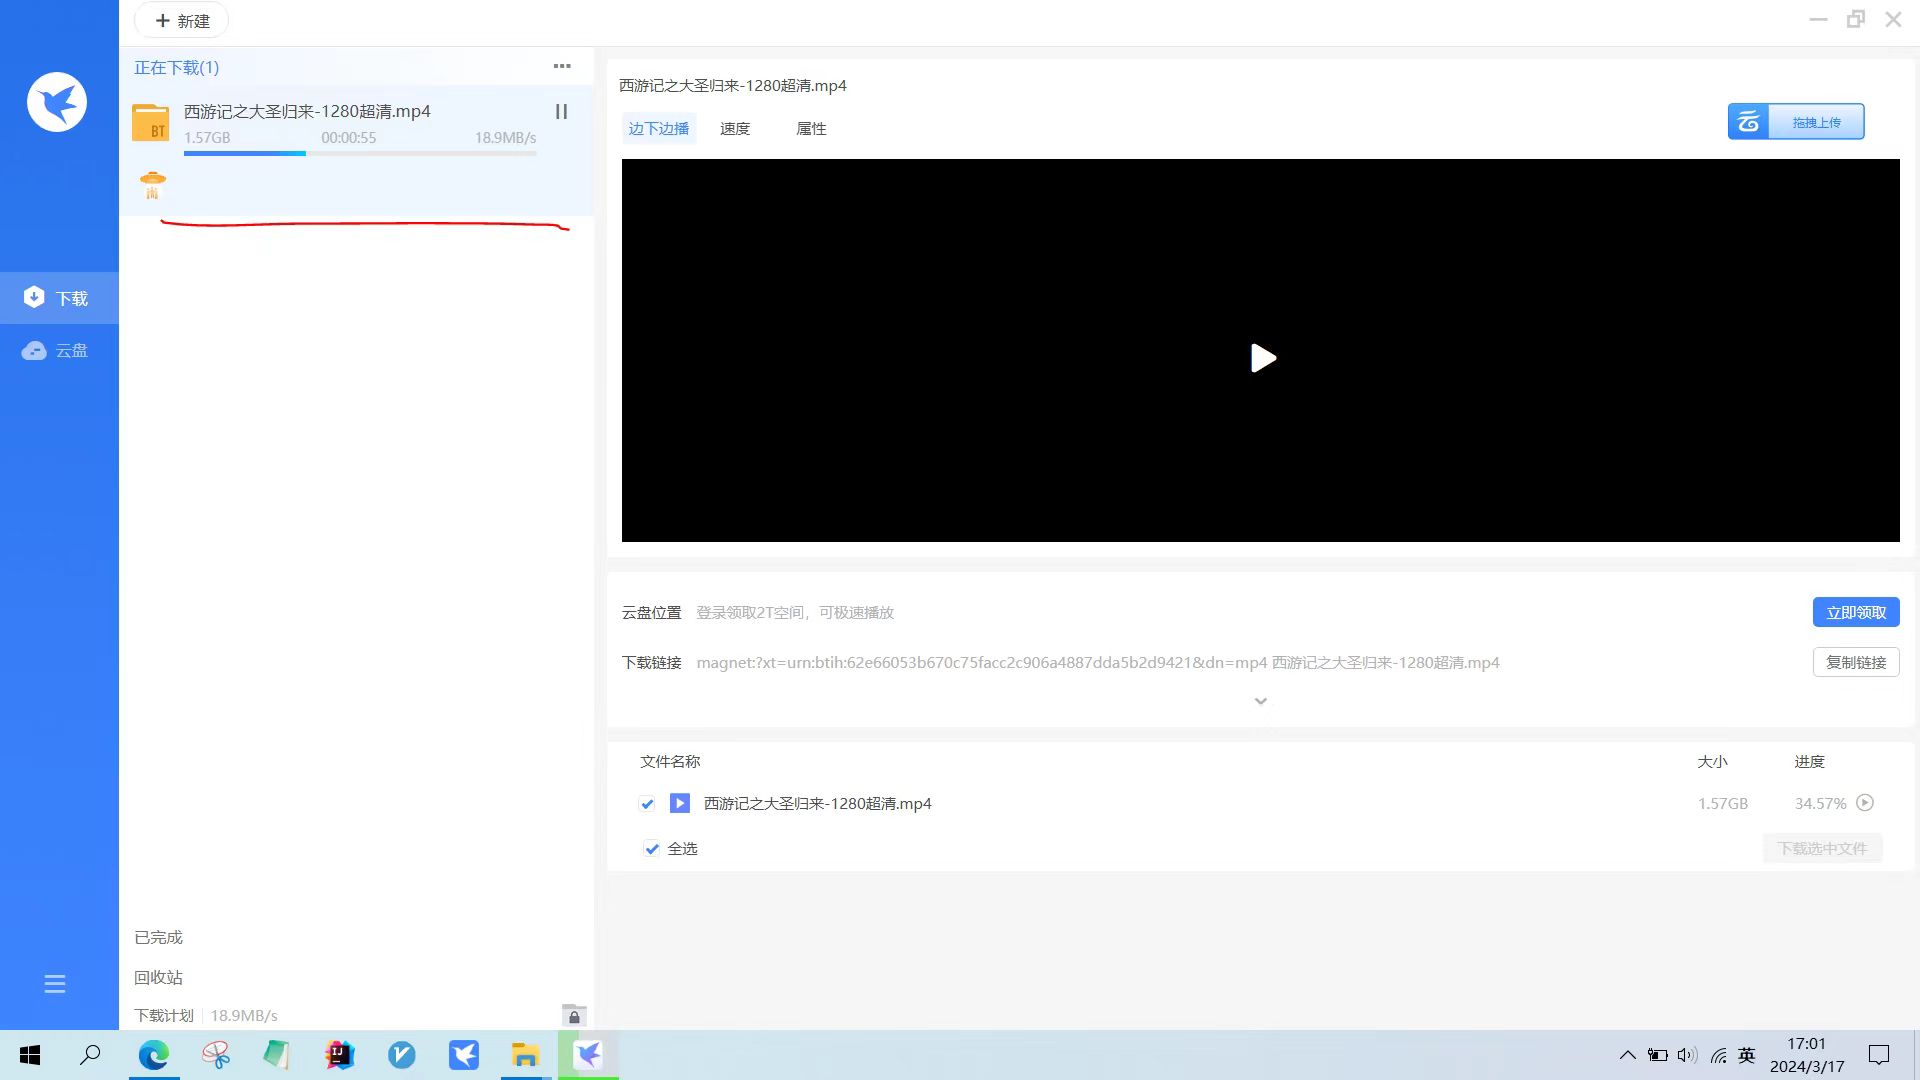Click the 文件名称 column header
This screenshot has height=1080, width=1920.
670,761
